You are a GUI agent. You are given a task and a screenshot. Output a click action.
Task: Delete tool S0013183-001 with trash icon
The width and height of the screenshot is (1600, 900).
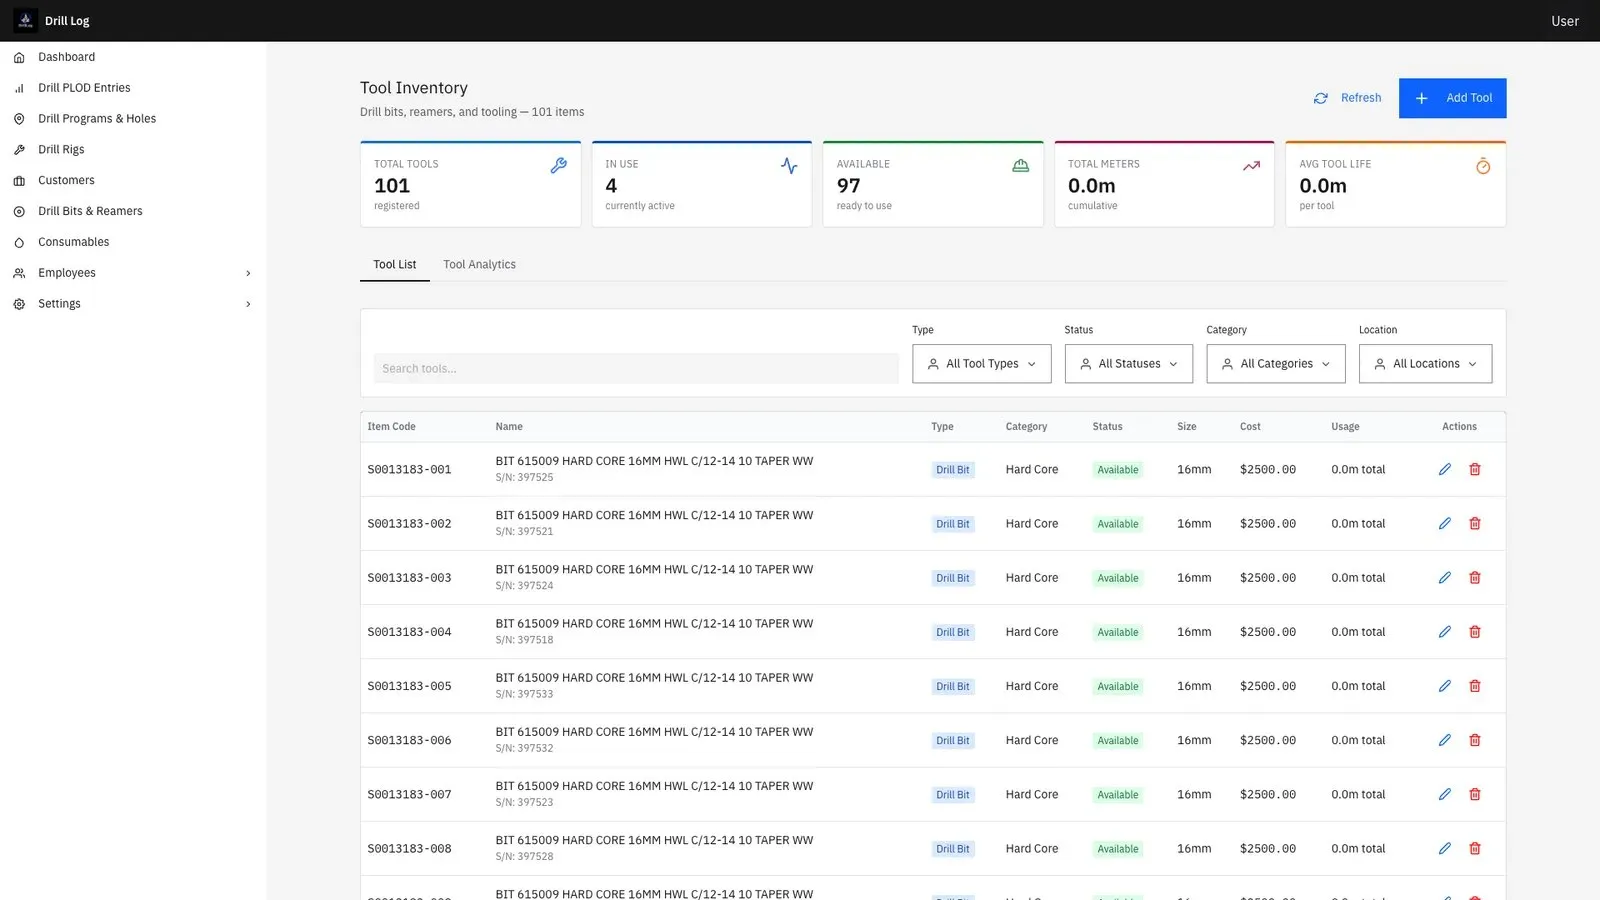click(x=1475, y=470)
